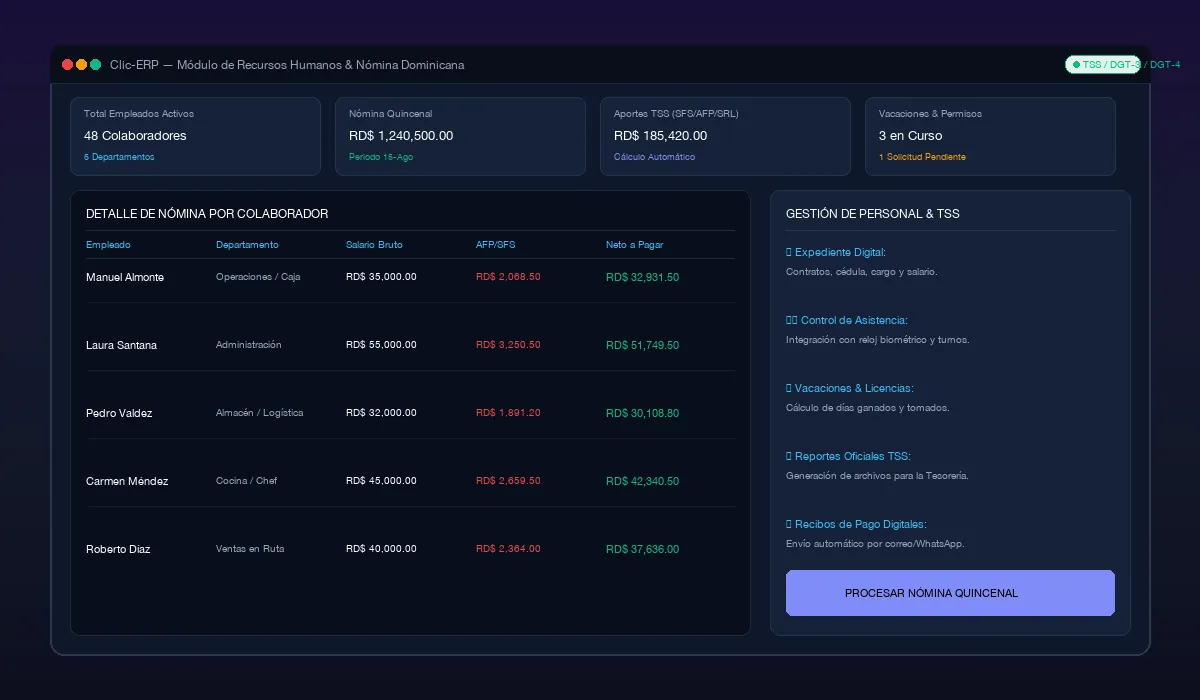Select employee Laura Santana

click(x=121, y=345)
